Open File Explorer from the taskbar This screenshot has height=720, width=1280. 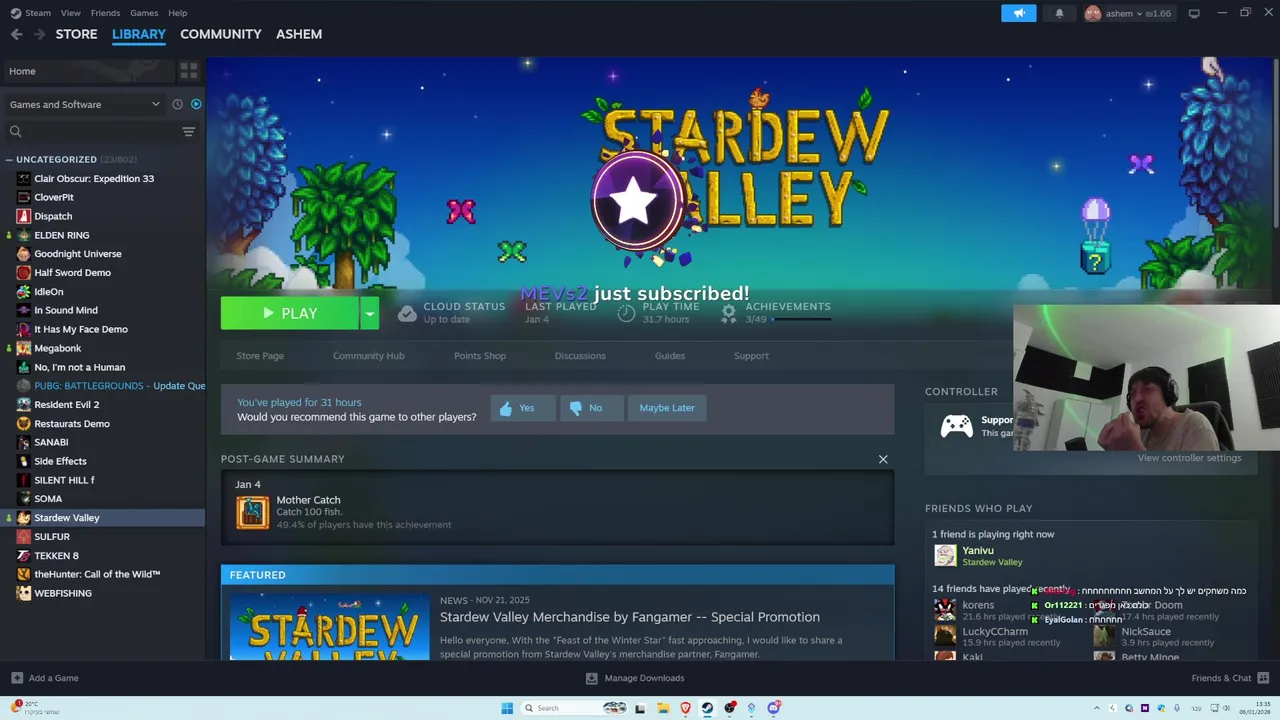(x=662, y=708)
